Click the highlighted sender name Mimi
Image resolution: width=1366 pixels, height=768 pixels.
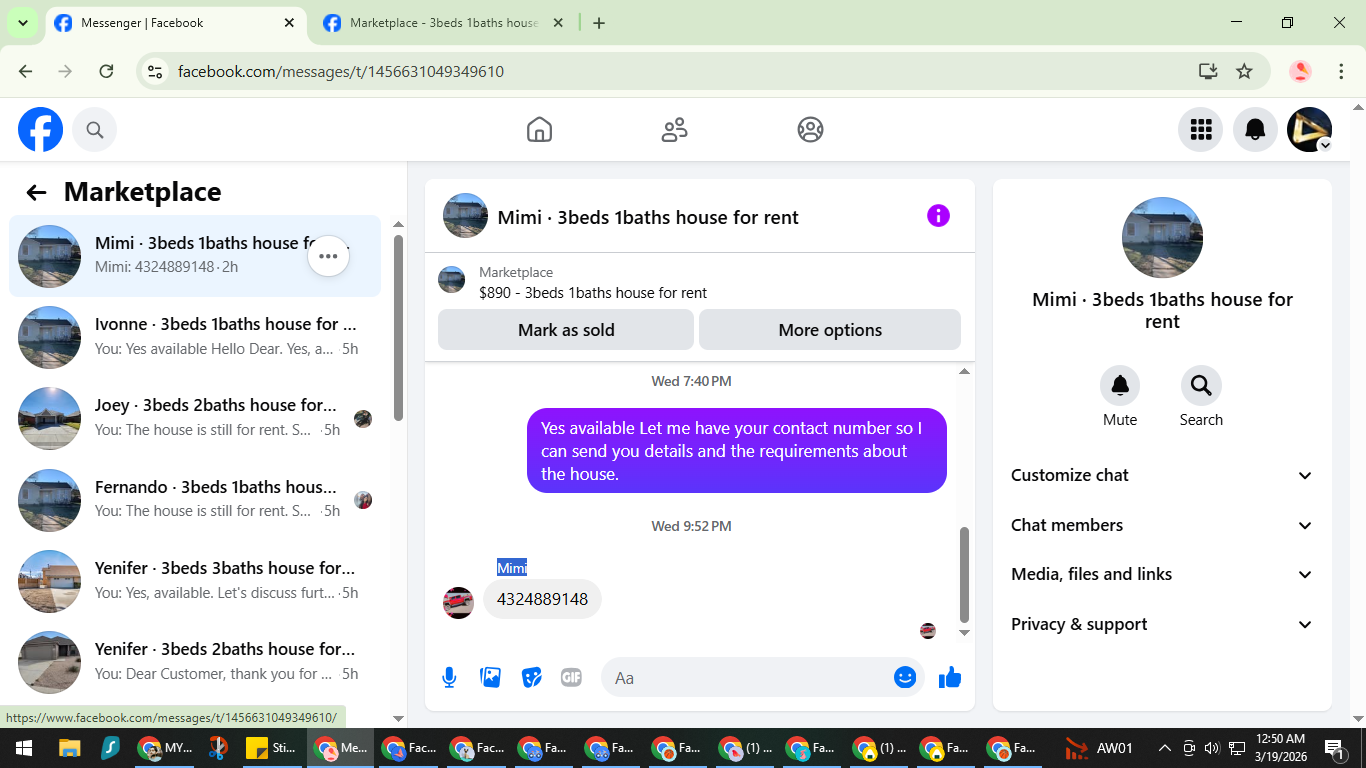pos(512,568)
